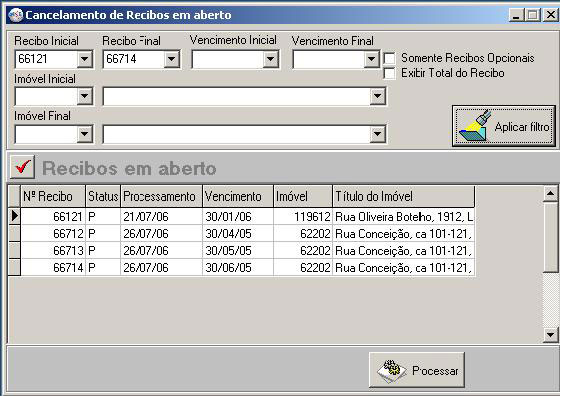This screenshot has width=563, height=396.
Task: Click the Nº Recibo column header
Action: (53, 196)
